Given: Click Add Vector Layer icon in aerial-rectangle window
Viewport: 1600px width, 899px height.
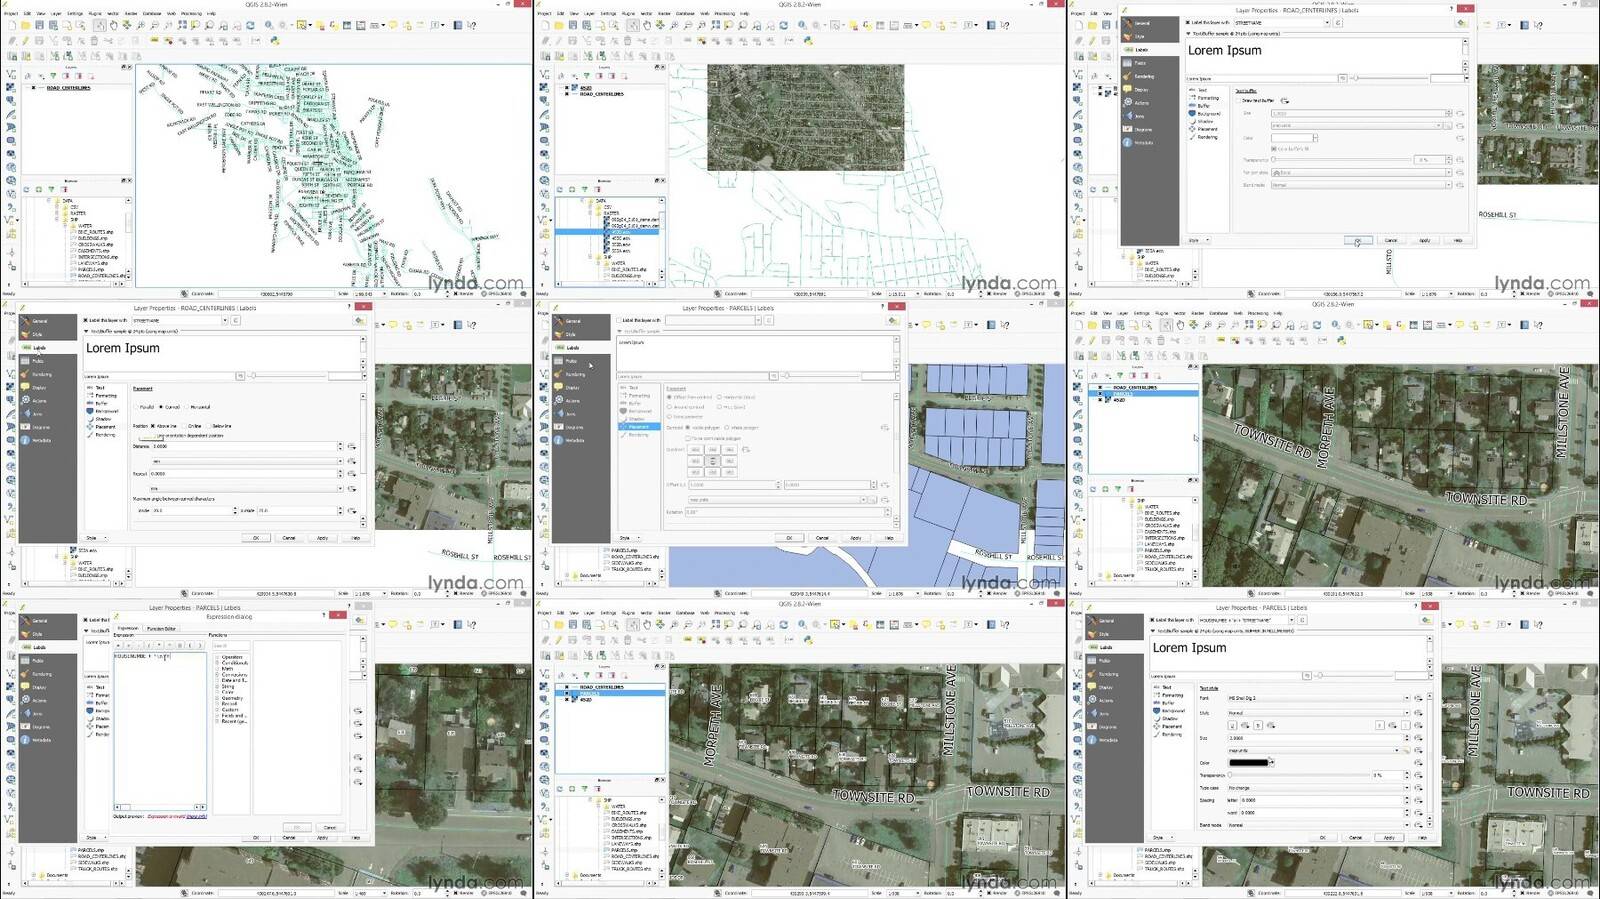Looking at the screenshot, I should (544, 74).
